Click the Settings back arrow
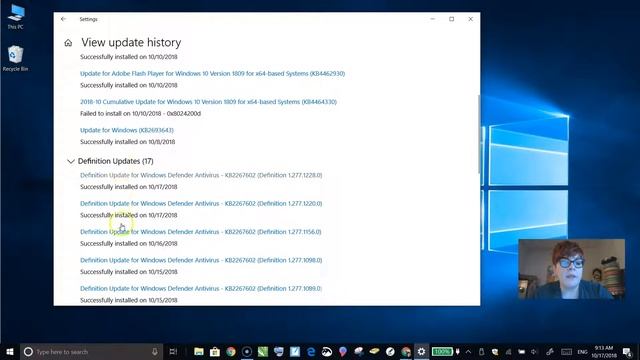 63,19
